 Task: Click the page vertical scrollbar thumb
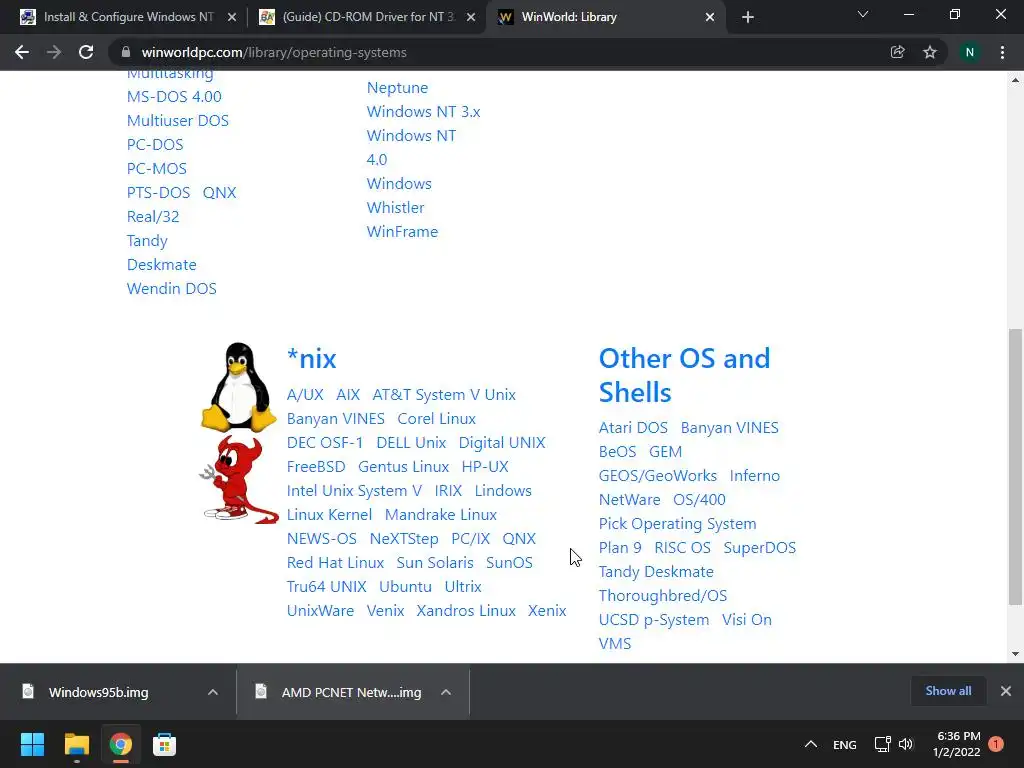click(x=1015, y=467)
